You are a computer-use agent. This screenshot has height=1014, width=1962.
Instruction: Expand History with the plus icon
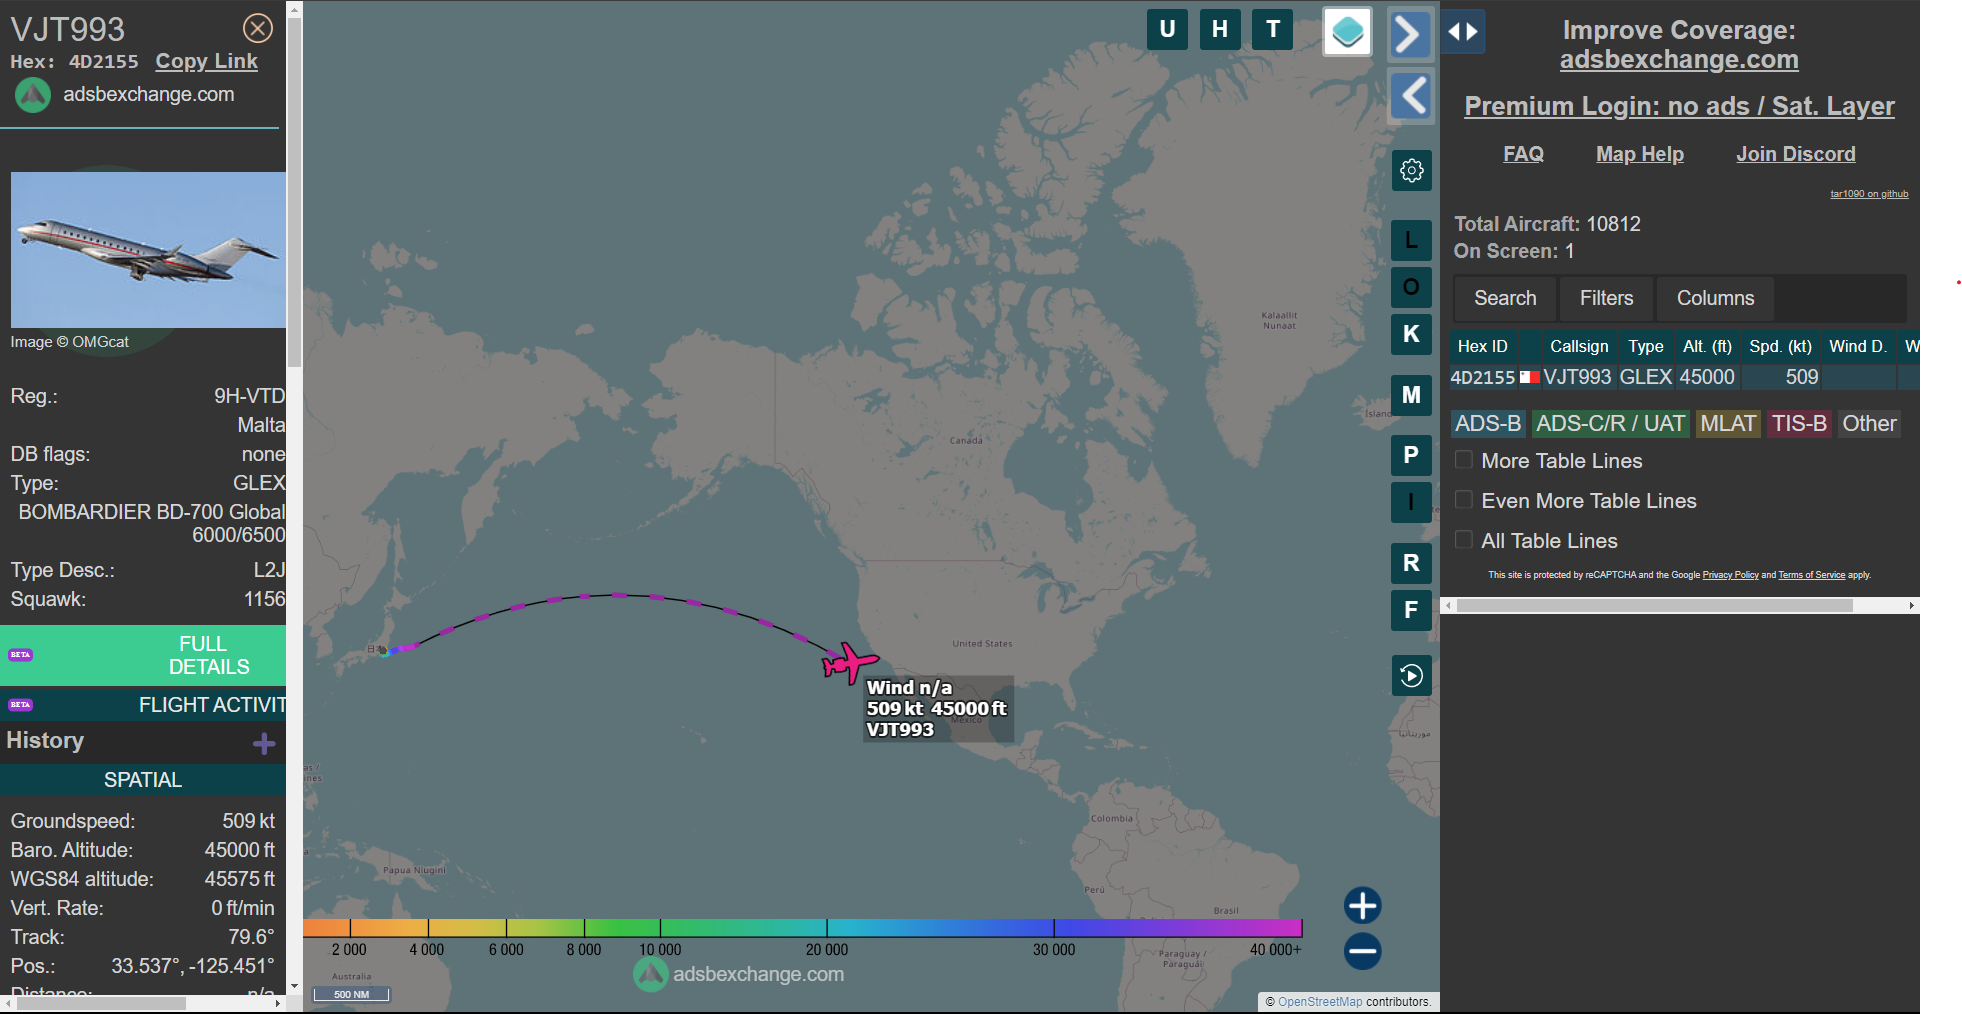(x=264, y=743)
